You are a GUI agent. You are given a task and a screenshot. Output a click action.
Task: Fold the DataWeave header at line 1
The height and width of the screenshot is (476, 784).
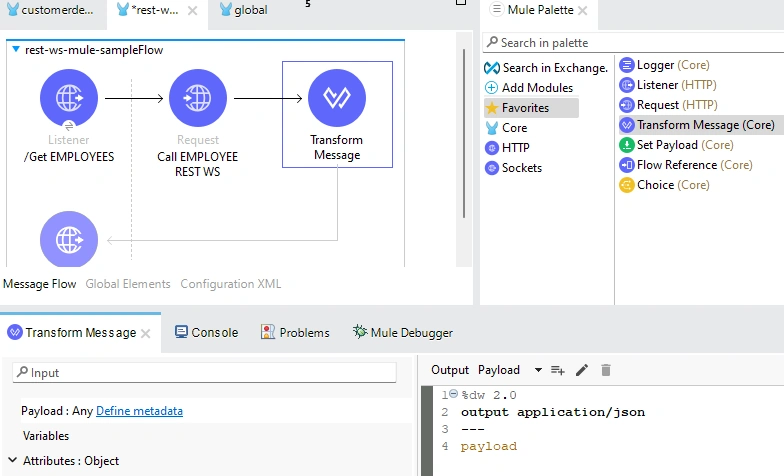(x=454, y=394)
